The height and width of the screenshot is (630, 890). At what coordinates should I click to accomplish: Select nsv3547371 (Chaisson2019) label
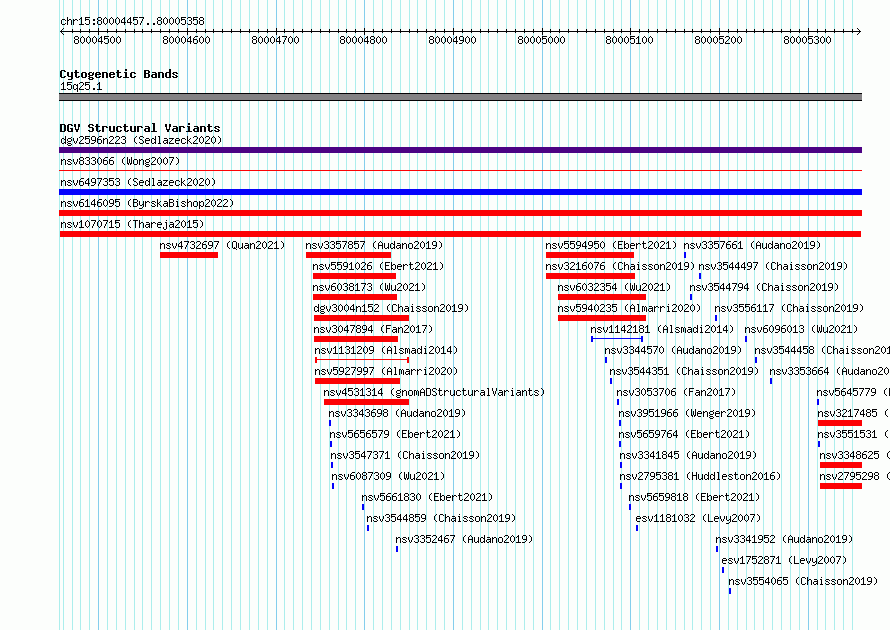[405, 455]
